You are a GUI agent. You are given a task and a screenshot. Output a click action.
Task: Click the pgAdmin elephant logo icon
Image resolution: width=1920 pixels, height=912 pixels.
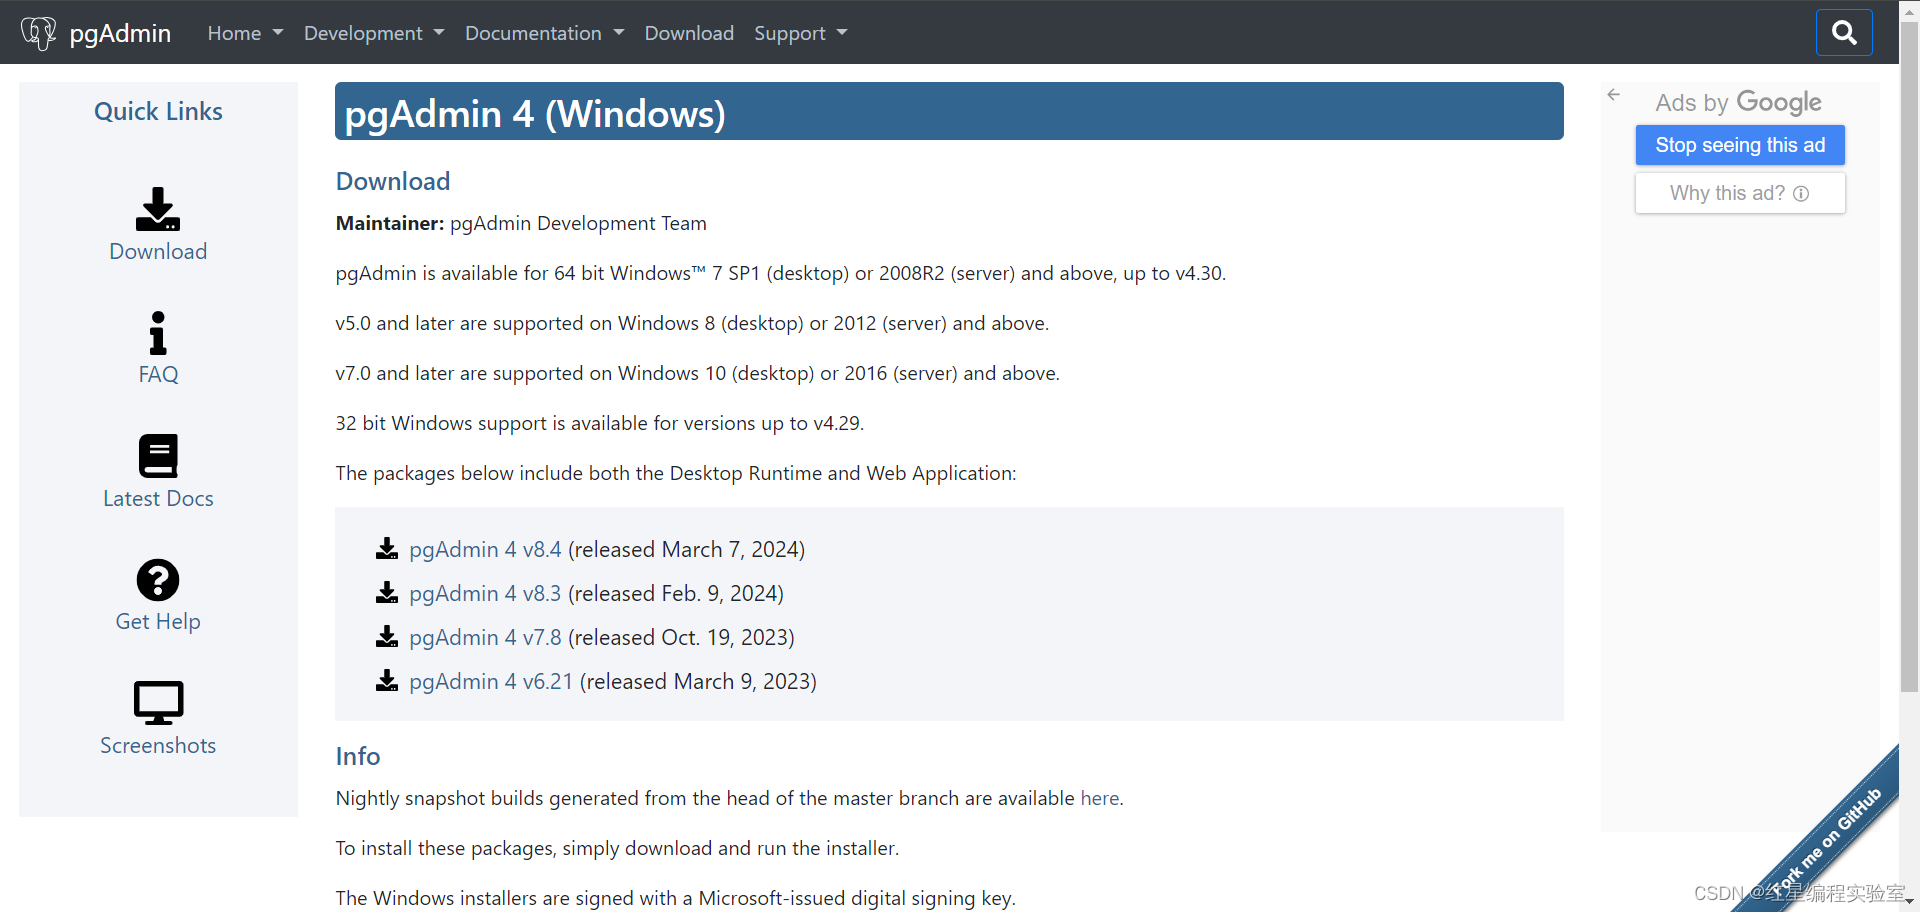39,33
